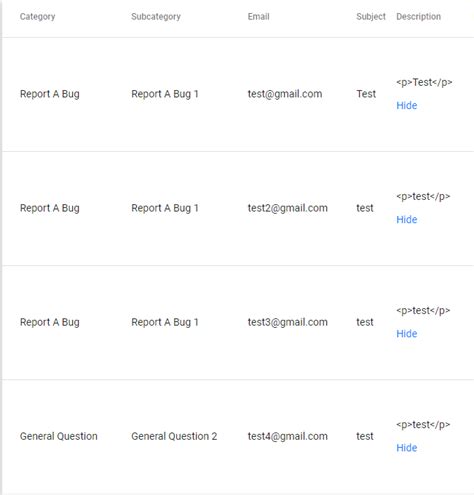The image size is (474, 495).
Task: Hide description for test@gmail.com row
Action: pos(406,105)
